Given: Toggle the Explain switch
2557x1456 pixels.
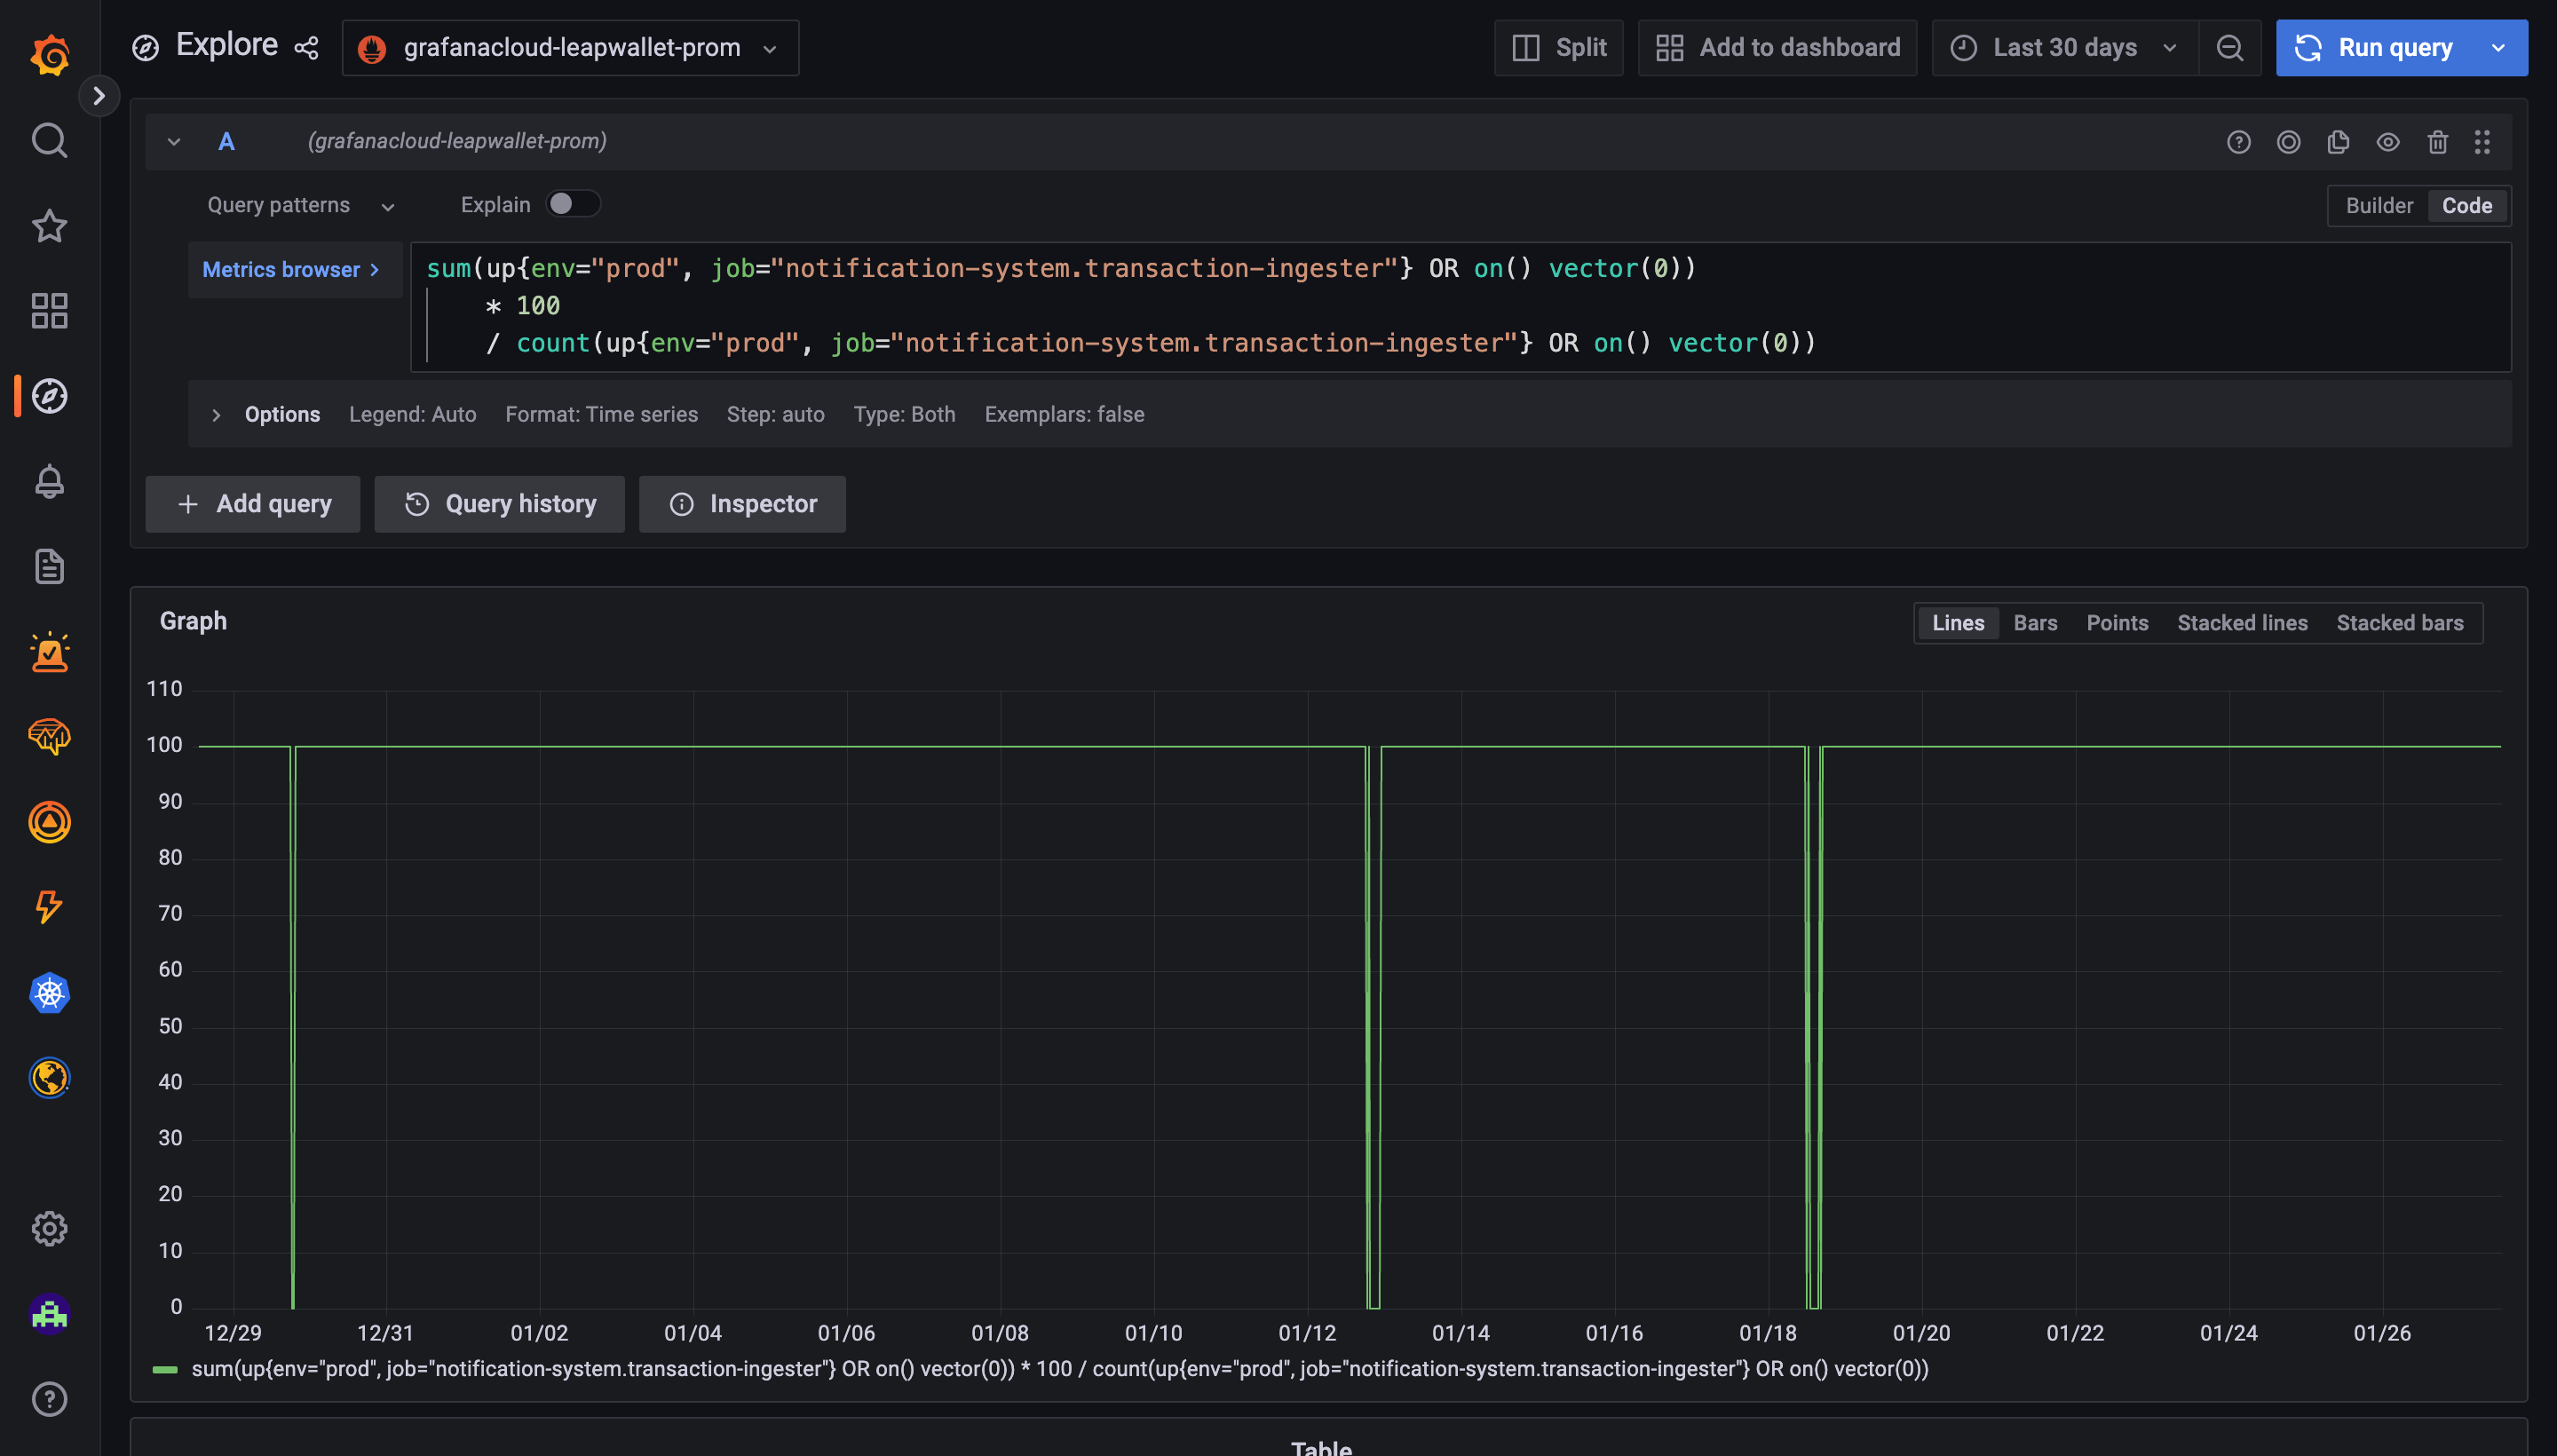Looking at the screenshot, I should pos(573,204).
